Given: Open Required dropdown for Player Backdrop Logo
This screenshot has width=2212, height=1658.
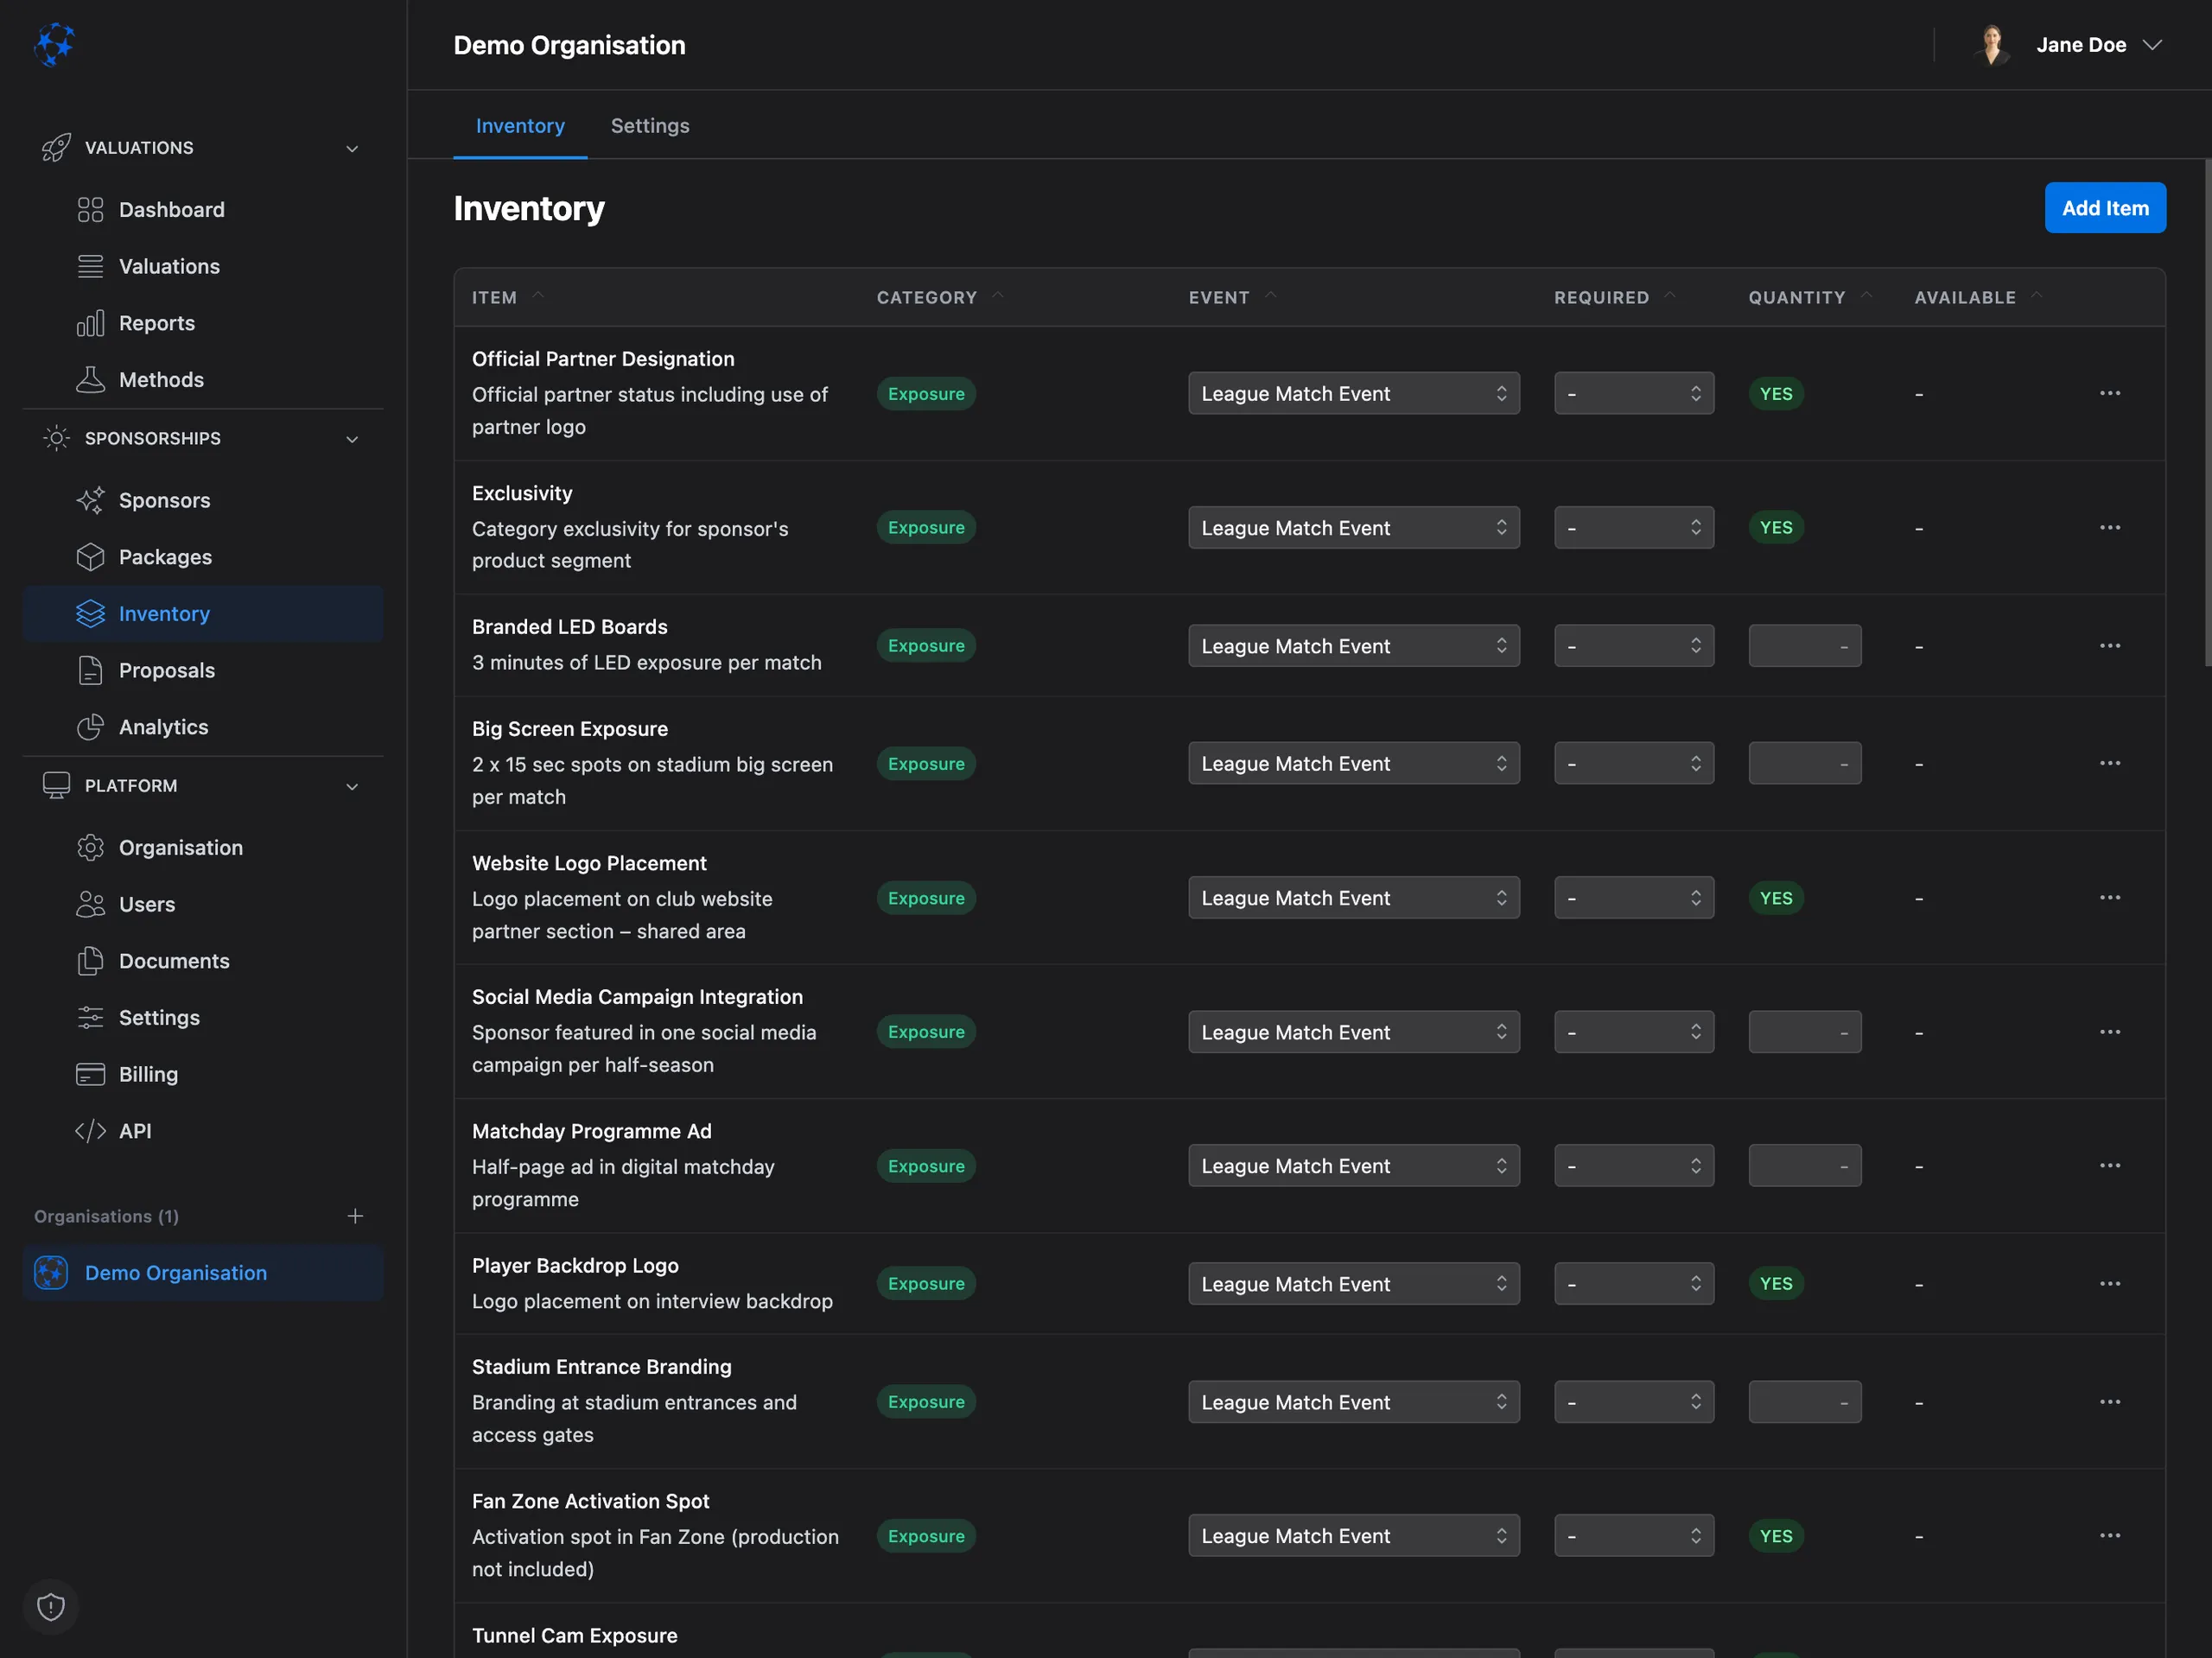Looking at the screenshot, I should click(1634, 1284).
